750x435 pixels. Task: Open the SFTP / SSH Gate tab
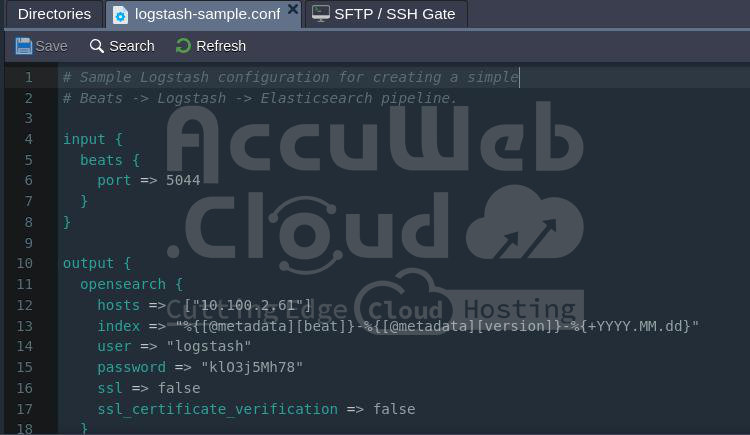[394, 14]
